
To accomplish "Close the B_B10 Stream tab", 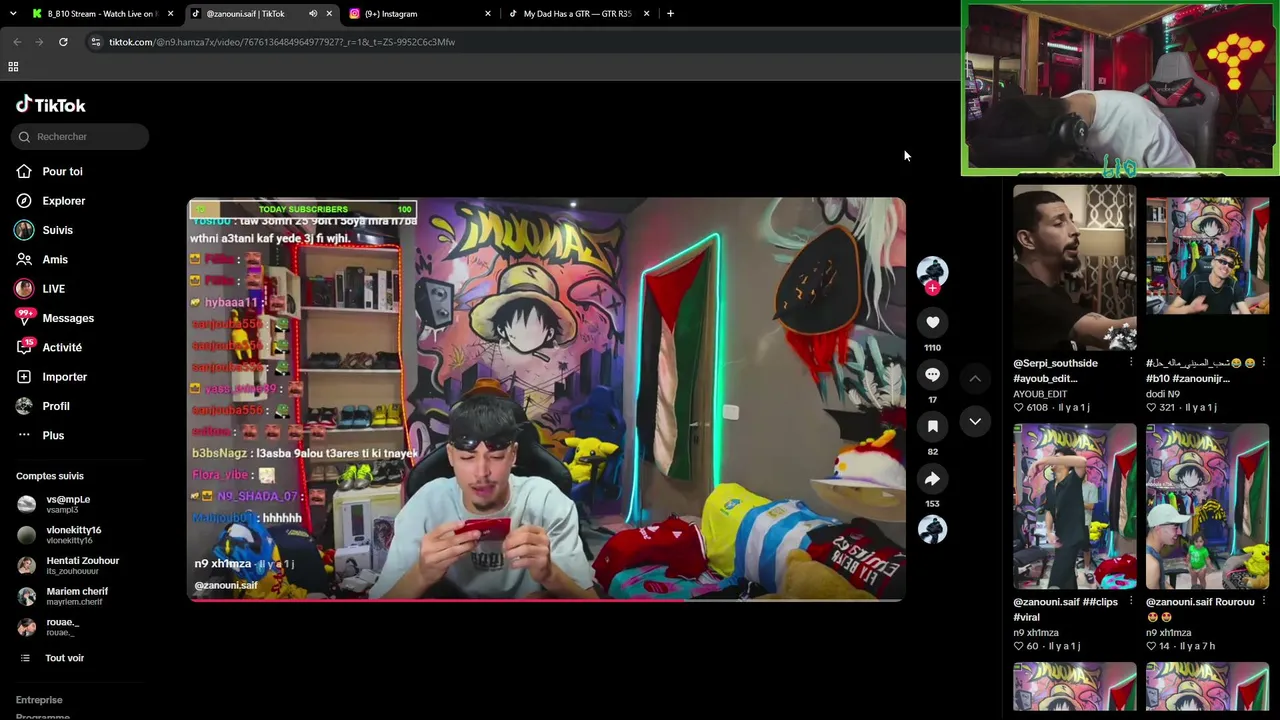I will tap(170, 14).
